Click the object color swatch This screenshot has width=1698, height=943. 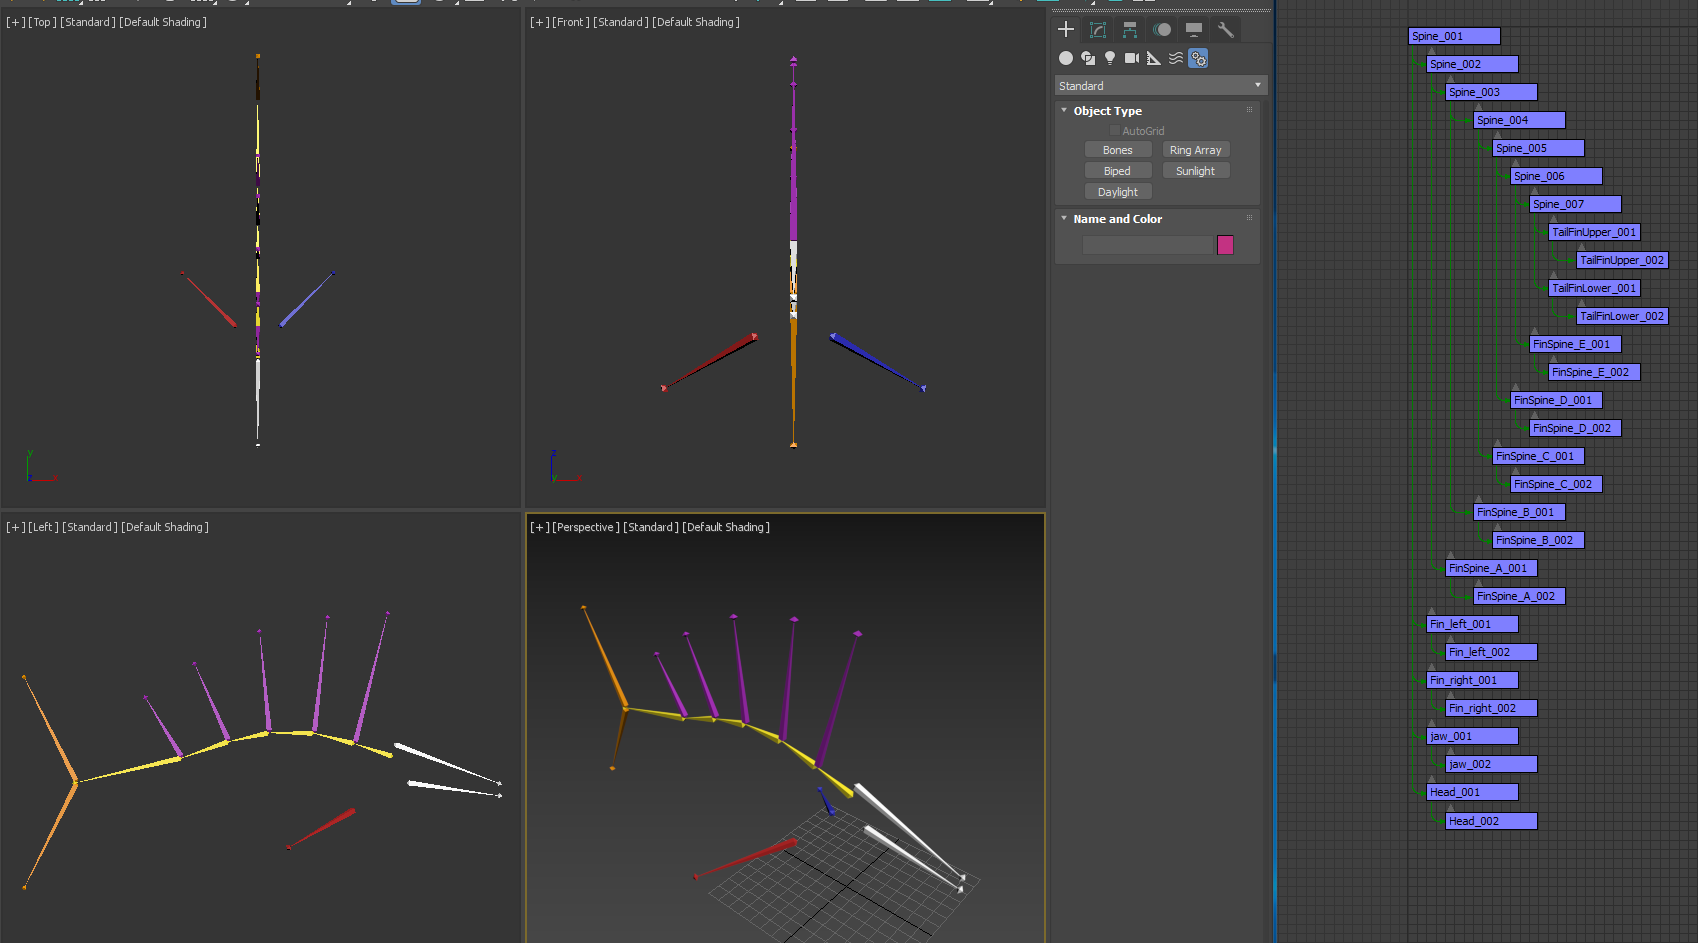pos(1225,244)
